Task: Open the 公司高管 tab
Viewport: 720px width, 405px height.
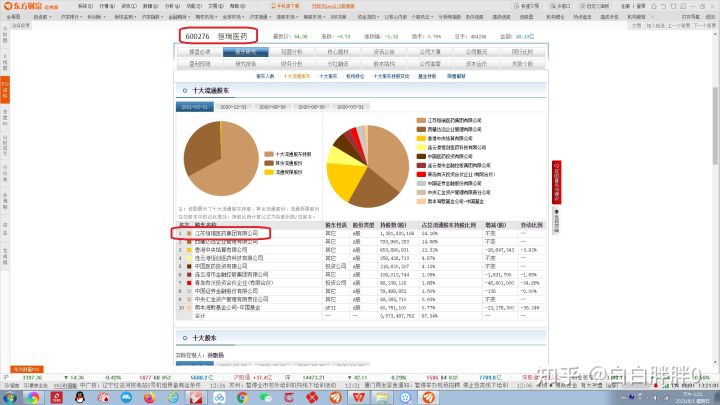Action: pyautogui.click(x=430, y=64)
